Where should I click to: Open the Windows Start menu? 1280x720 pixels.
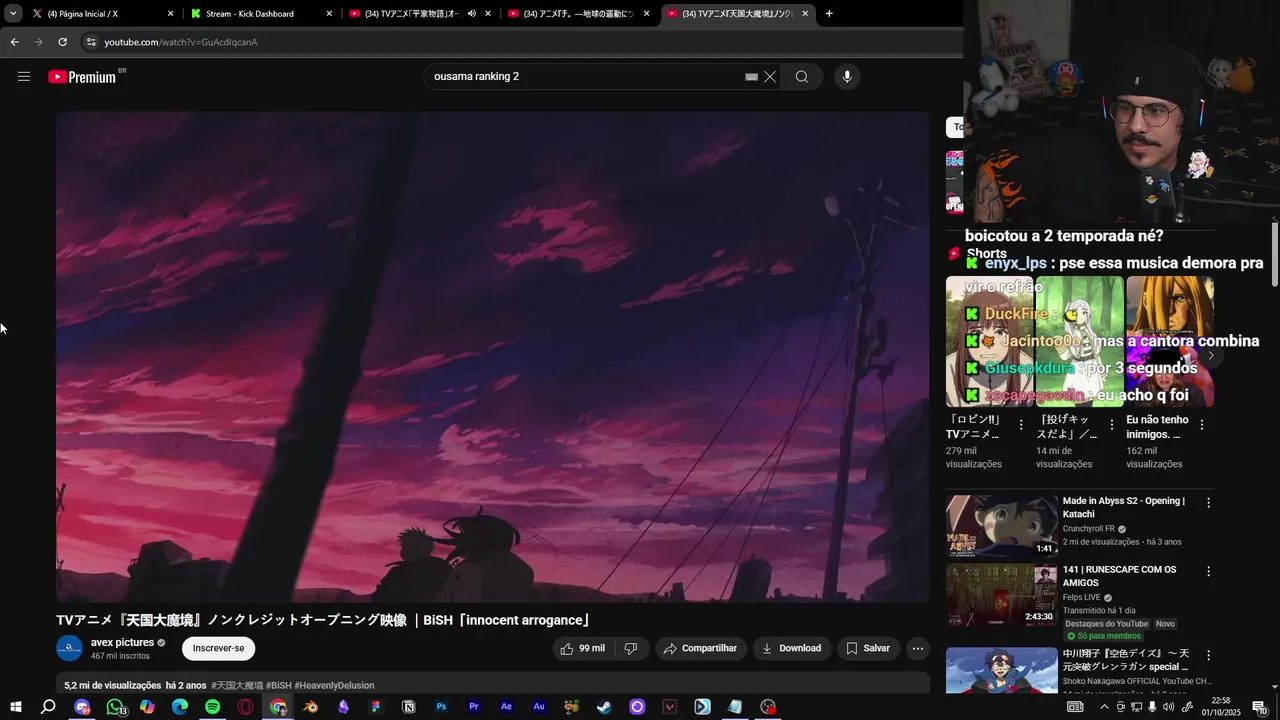(16, 707)
